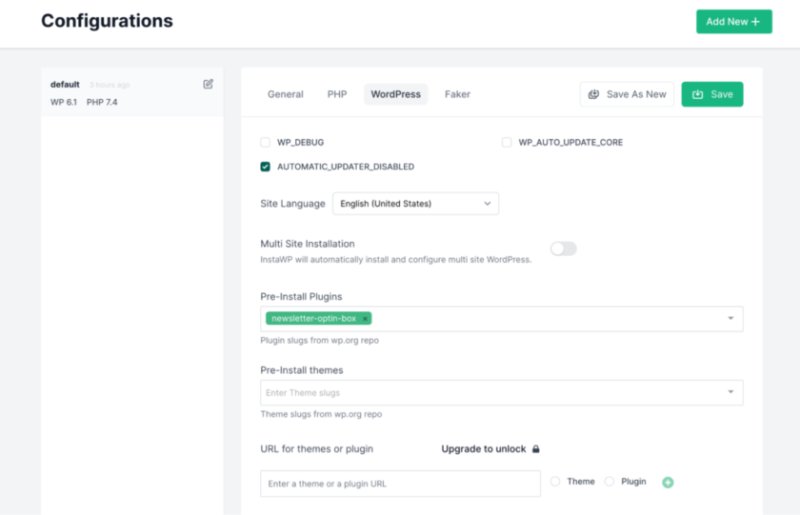Toggle Multi Site Installation switch
800x515 pixels.
click(x=563, y=249)
